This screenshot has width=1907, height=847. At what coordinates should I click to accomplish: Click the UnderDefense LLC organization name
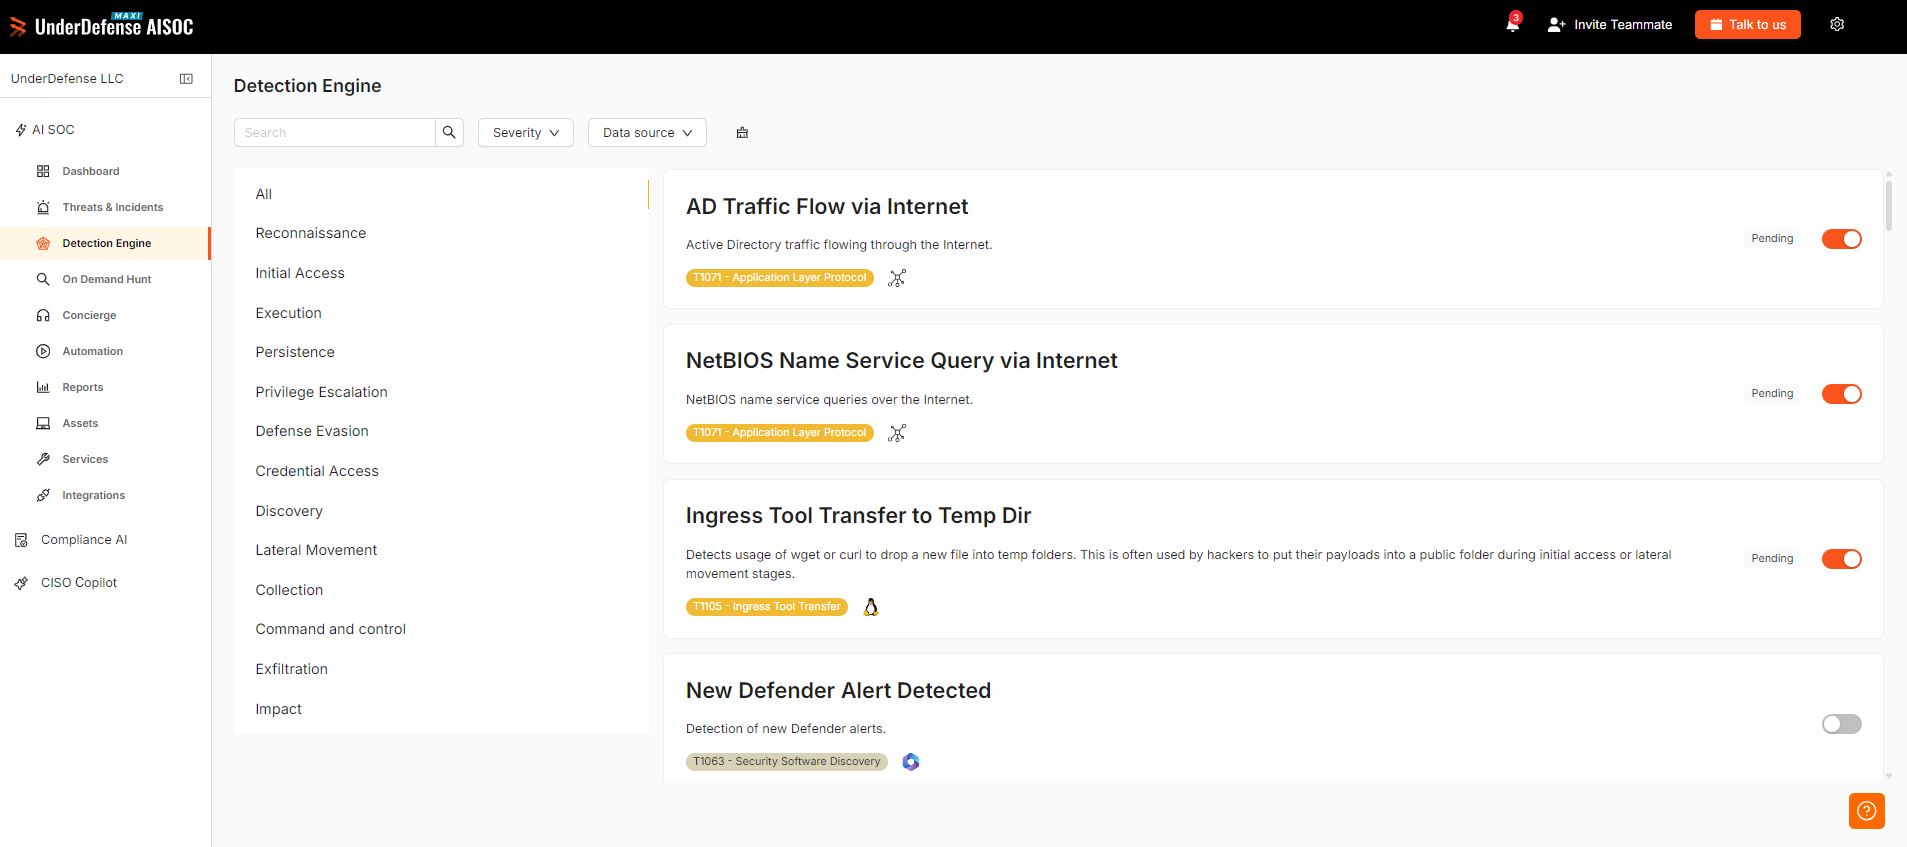[67, 79]
